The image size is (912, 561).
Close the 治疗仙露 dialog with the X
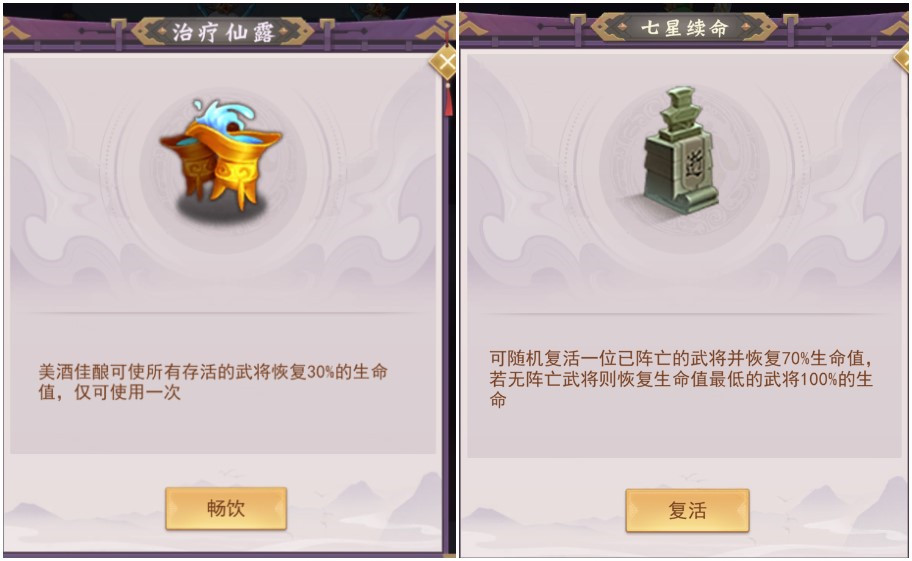pos(446,63)
